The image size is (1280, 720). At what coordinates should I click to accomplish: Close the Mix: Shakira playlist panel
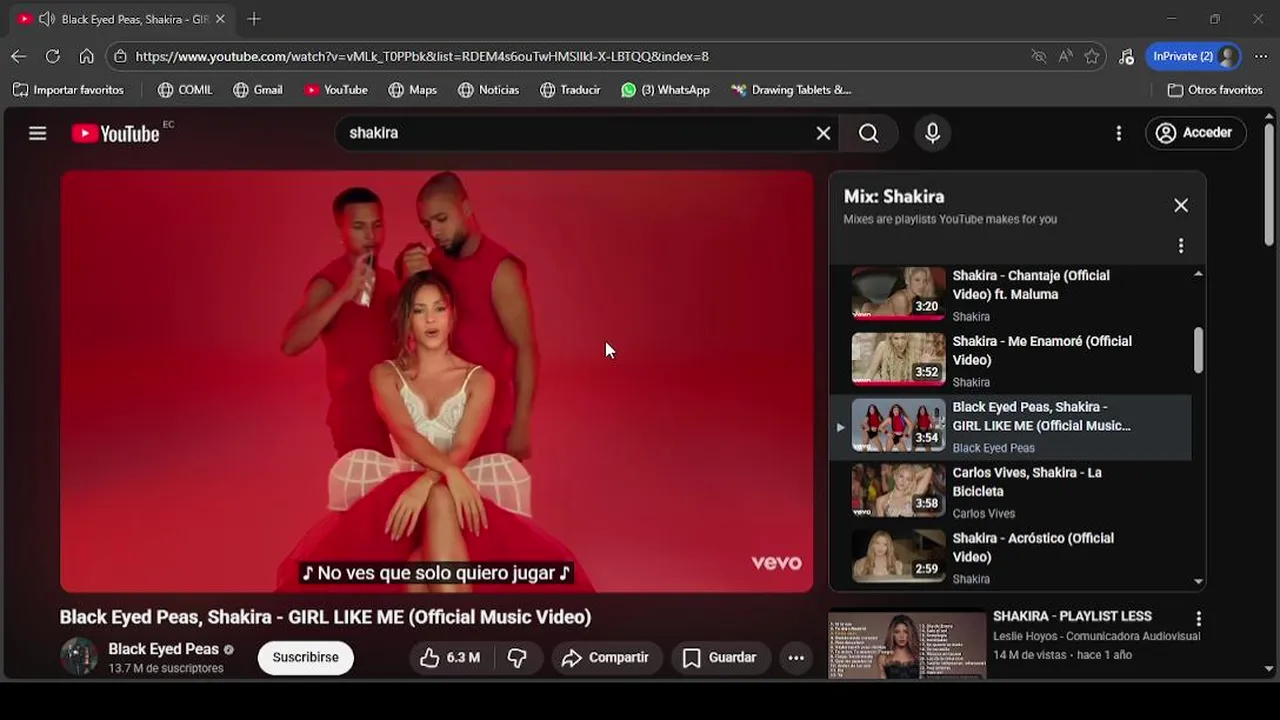pos(1181,205)
